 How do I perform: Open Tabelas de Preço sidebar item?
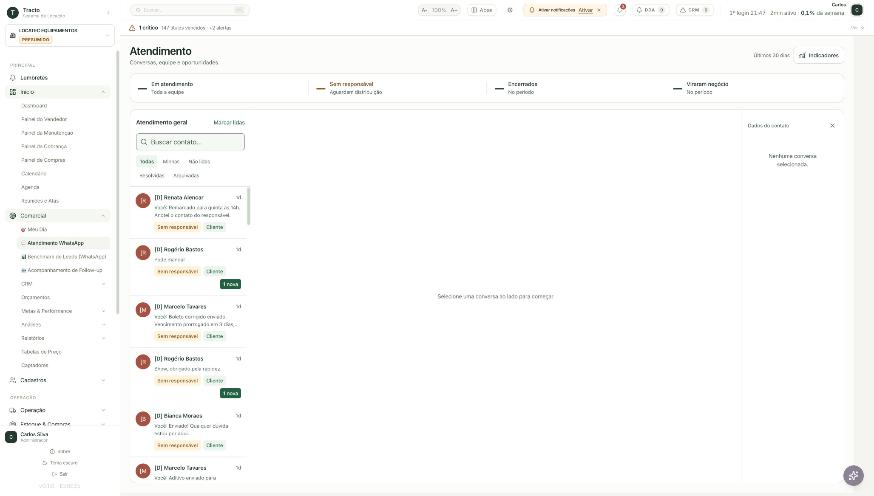[x=41, y=352]
